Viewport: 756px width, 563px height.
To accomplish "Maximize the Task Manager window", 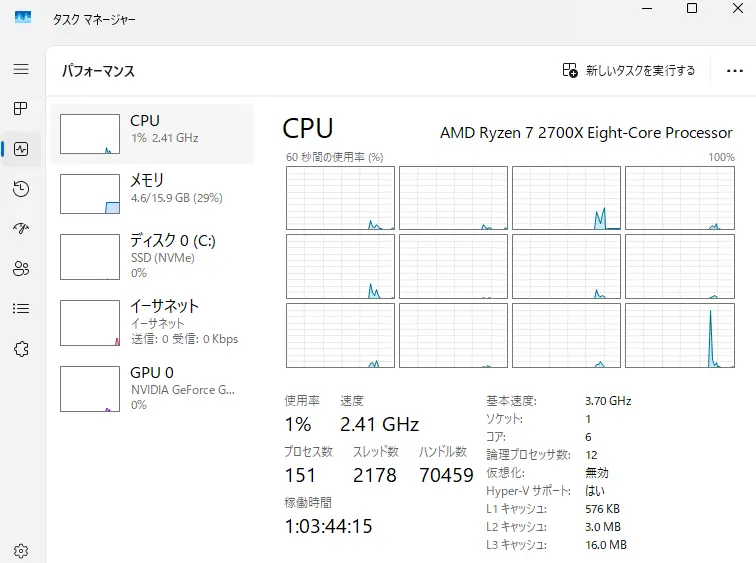I will 691,9.
